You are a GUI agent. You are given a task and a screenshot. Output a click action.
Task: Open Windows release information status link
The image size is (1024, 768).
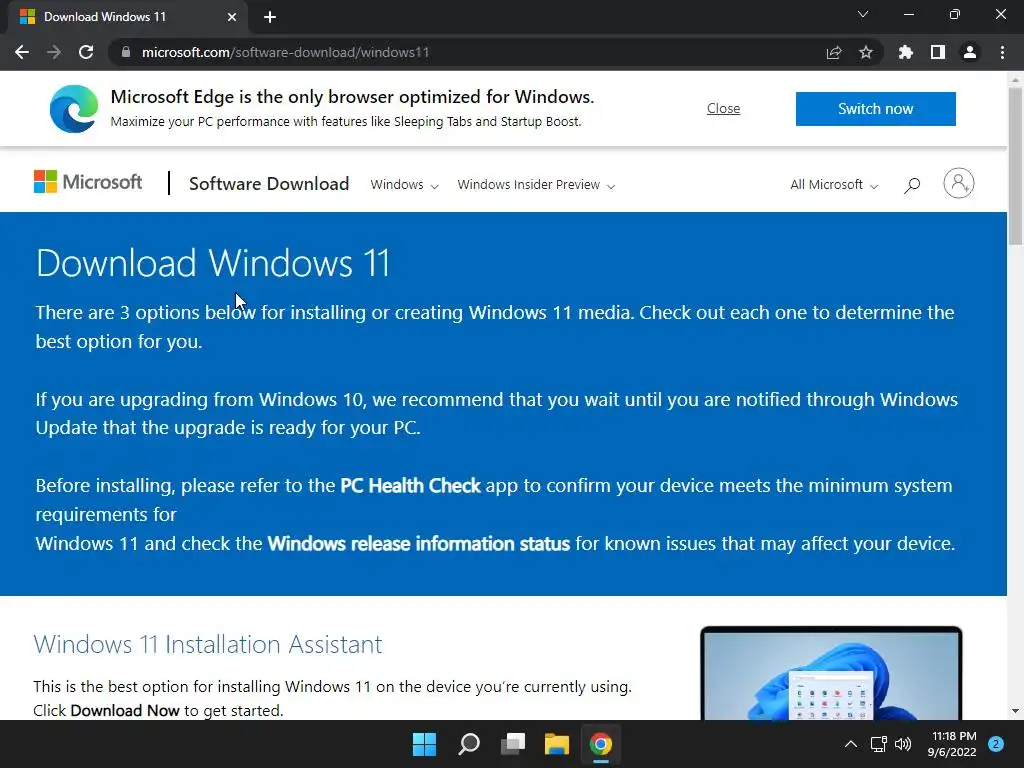(x=419, y=543)
